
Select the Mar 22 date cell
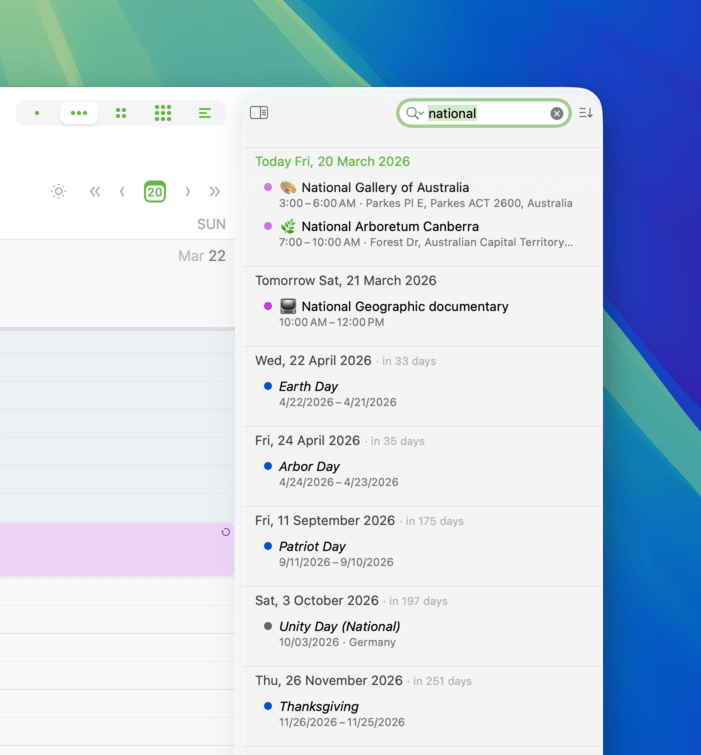(x=202, y=256)
